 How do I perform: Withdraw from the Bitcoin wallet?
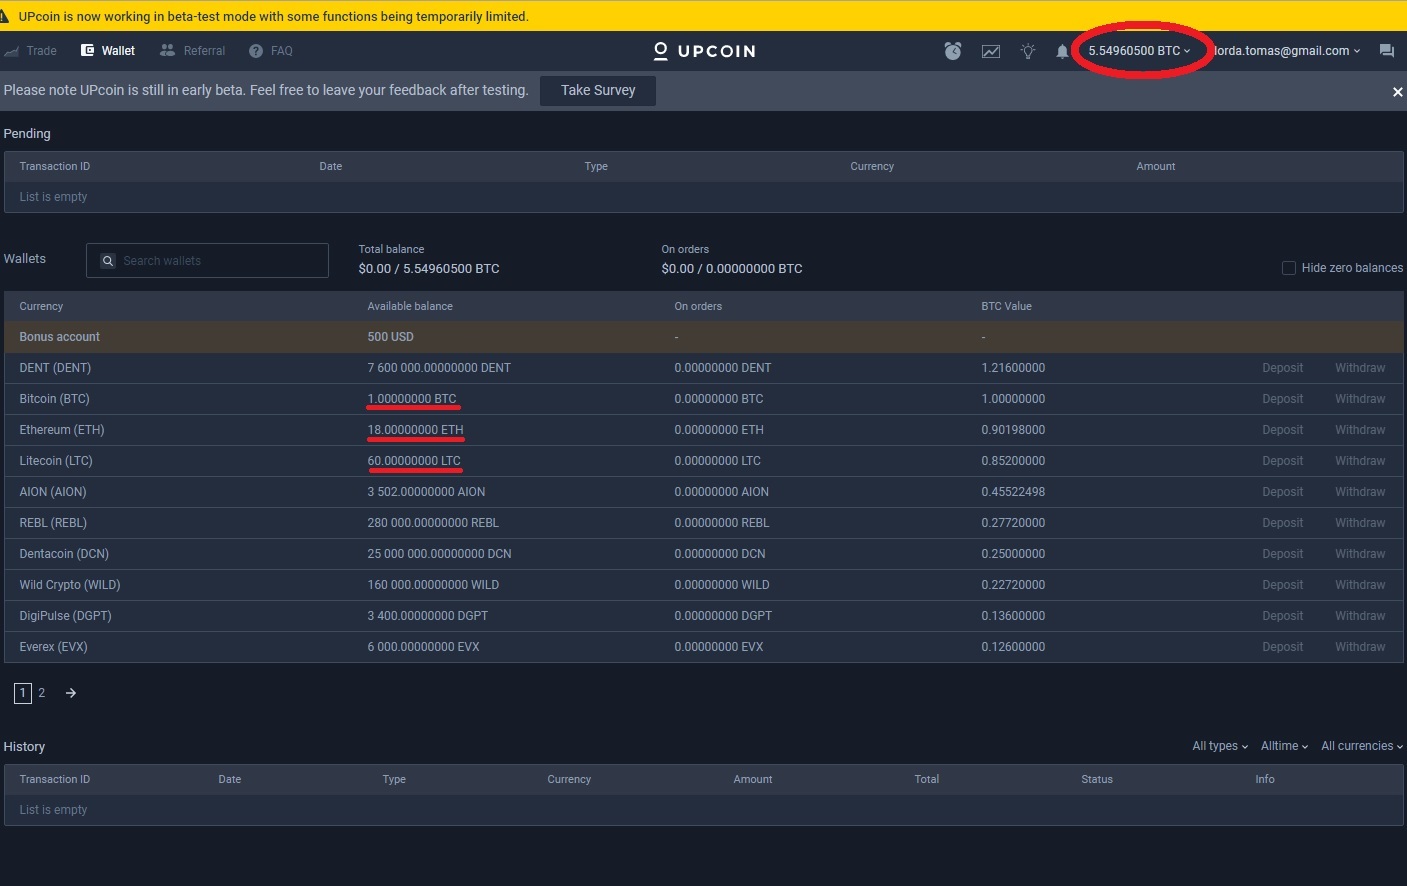pos(1360,399)
